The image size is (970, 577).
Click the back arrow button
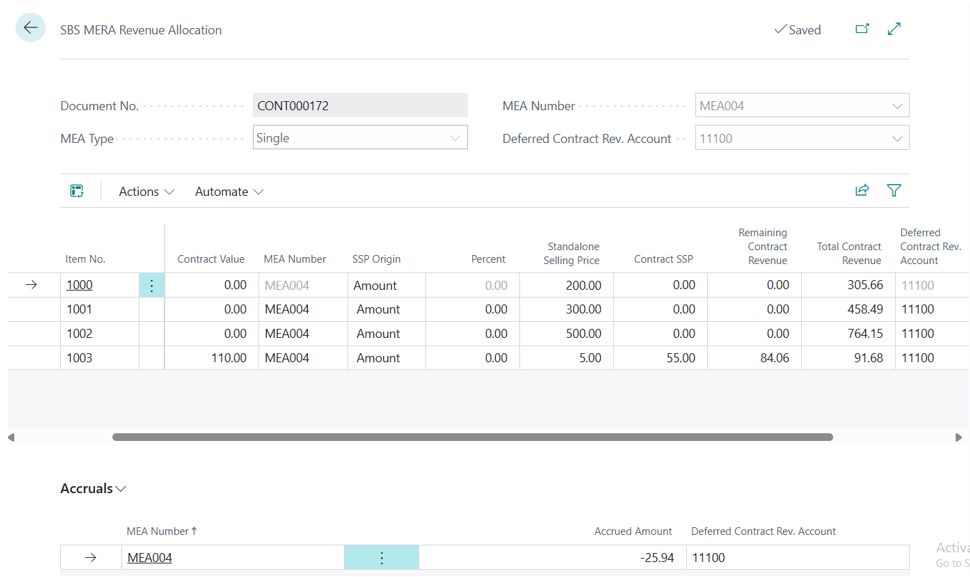[x=30, y=28]
